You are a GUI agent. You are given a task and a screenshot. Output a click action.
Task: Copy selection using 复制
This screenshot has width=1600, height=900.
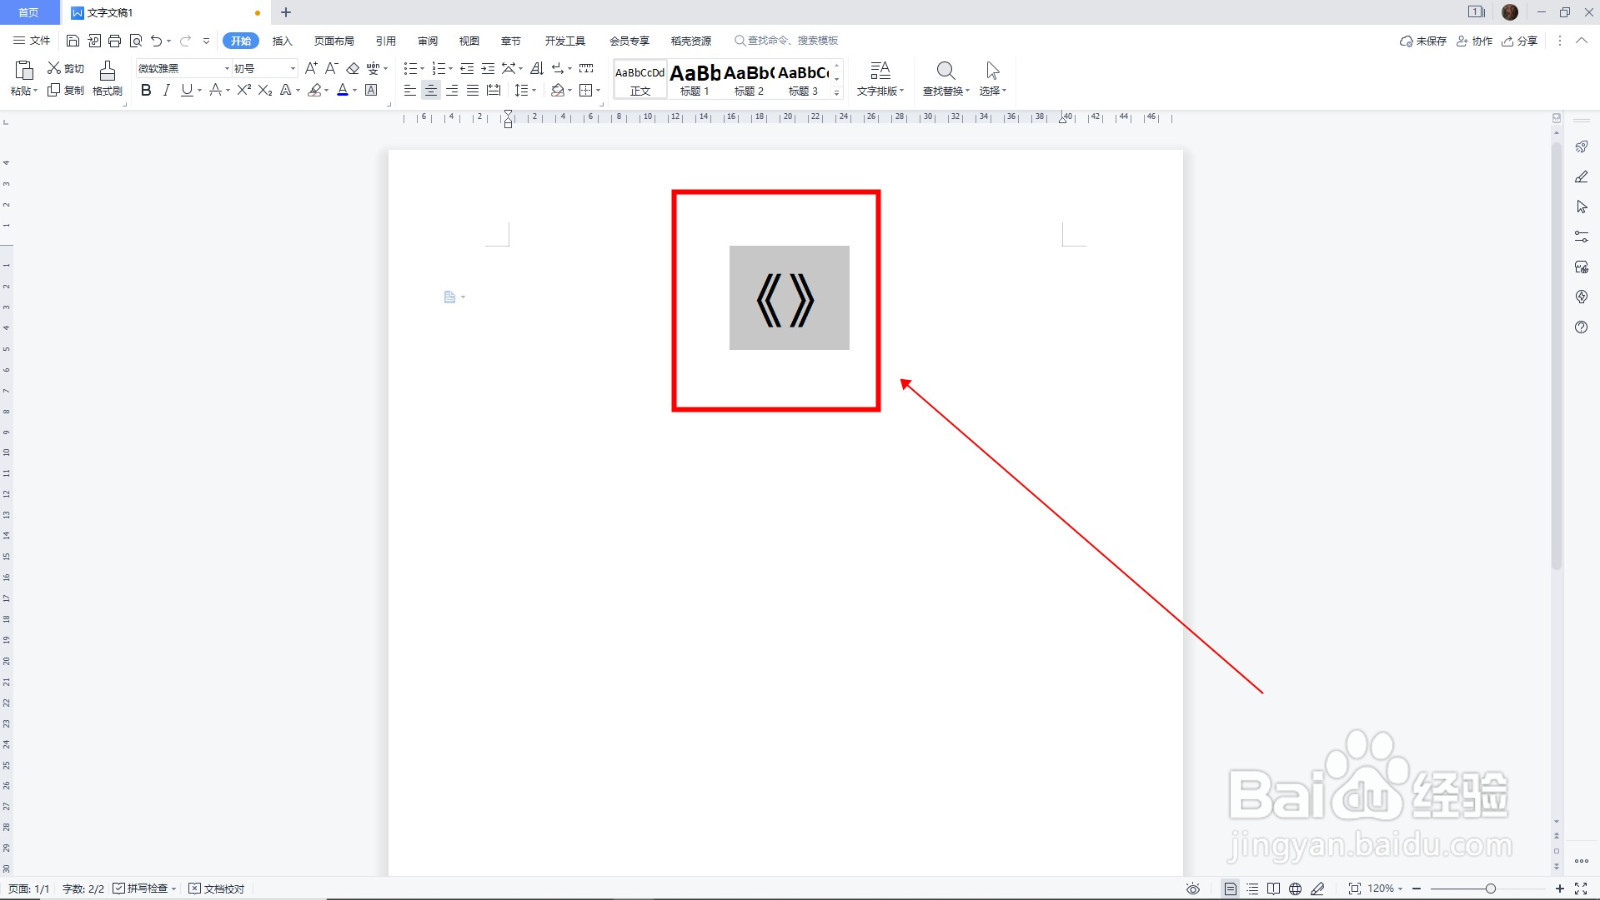[66, 90]
